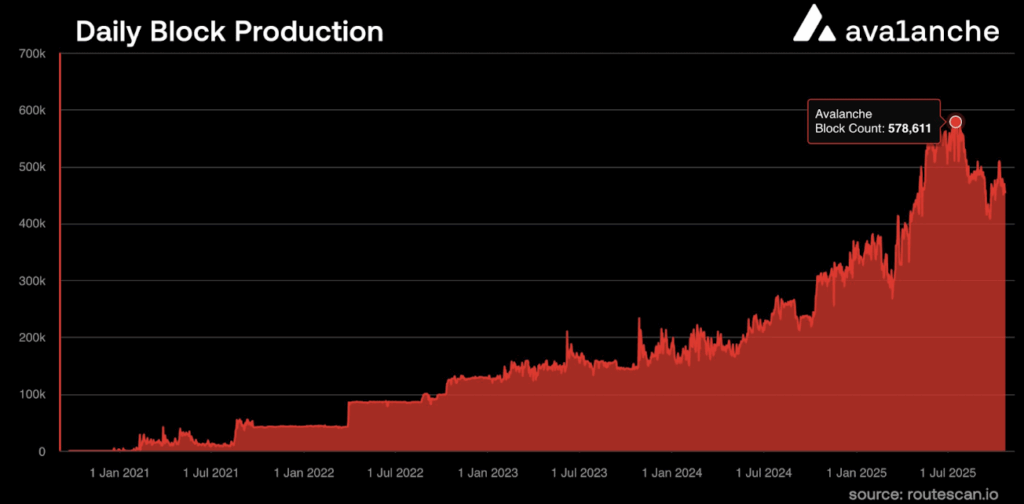Select the 1 Jan 2024 axis tick
Image resolution: width=1024 pixels, height=504 pixels.
tap(672, 472)
